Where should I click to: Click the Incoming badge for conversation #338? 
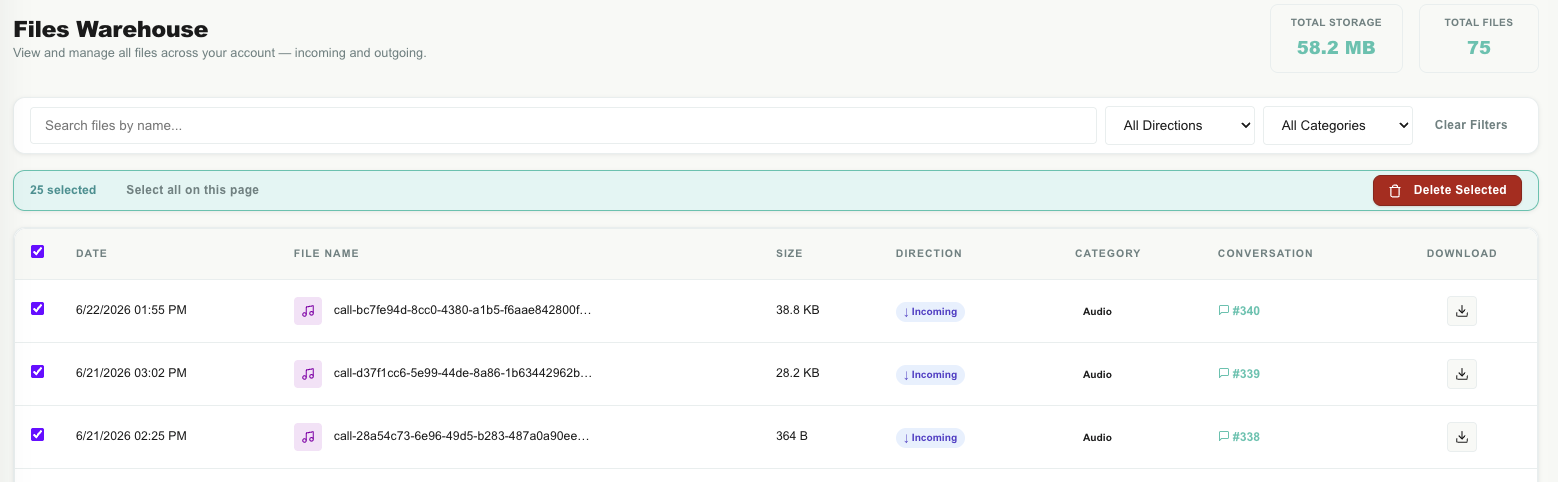coord(930,438)
